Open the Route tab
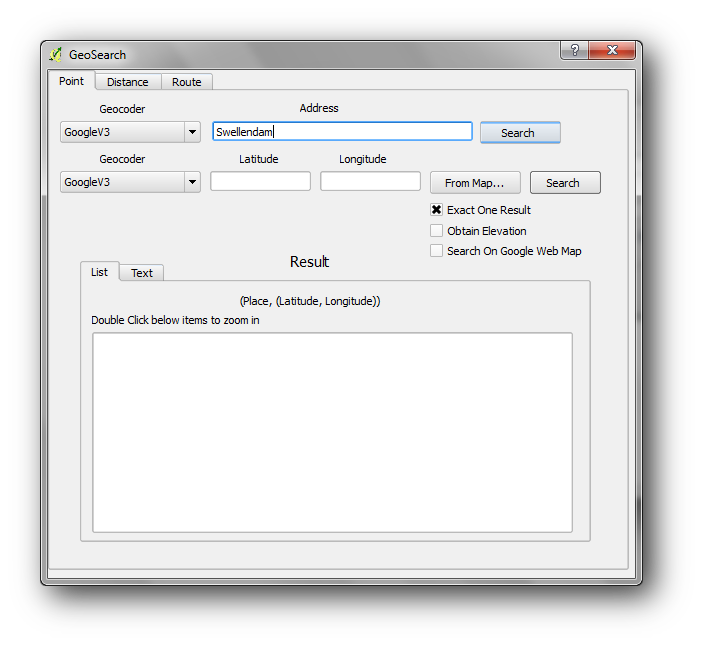Screen dimensions: 703x646 click(187, 82)
